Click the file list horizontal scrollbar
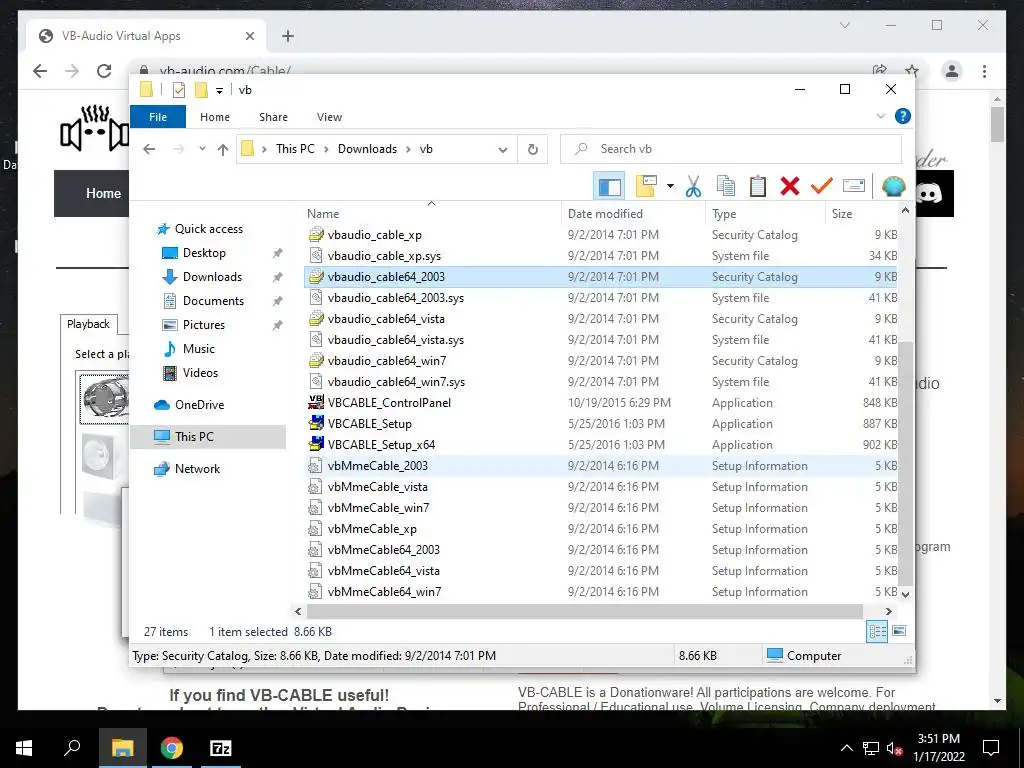The image size is (1024, 768). pyautogui.click(x=584, y=611)
